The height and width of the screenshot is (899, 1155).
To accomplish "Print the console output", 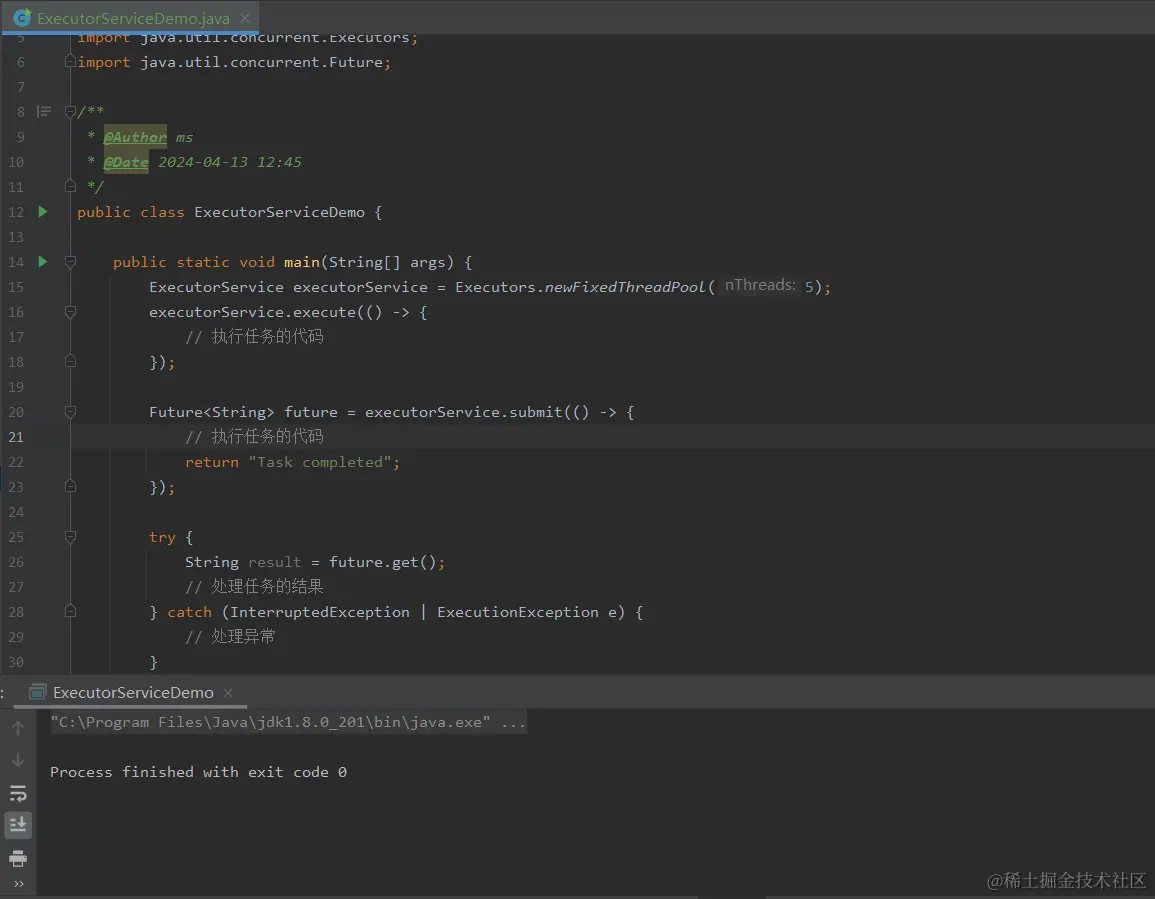I will 18,858.
